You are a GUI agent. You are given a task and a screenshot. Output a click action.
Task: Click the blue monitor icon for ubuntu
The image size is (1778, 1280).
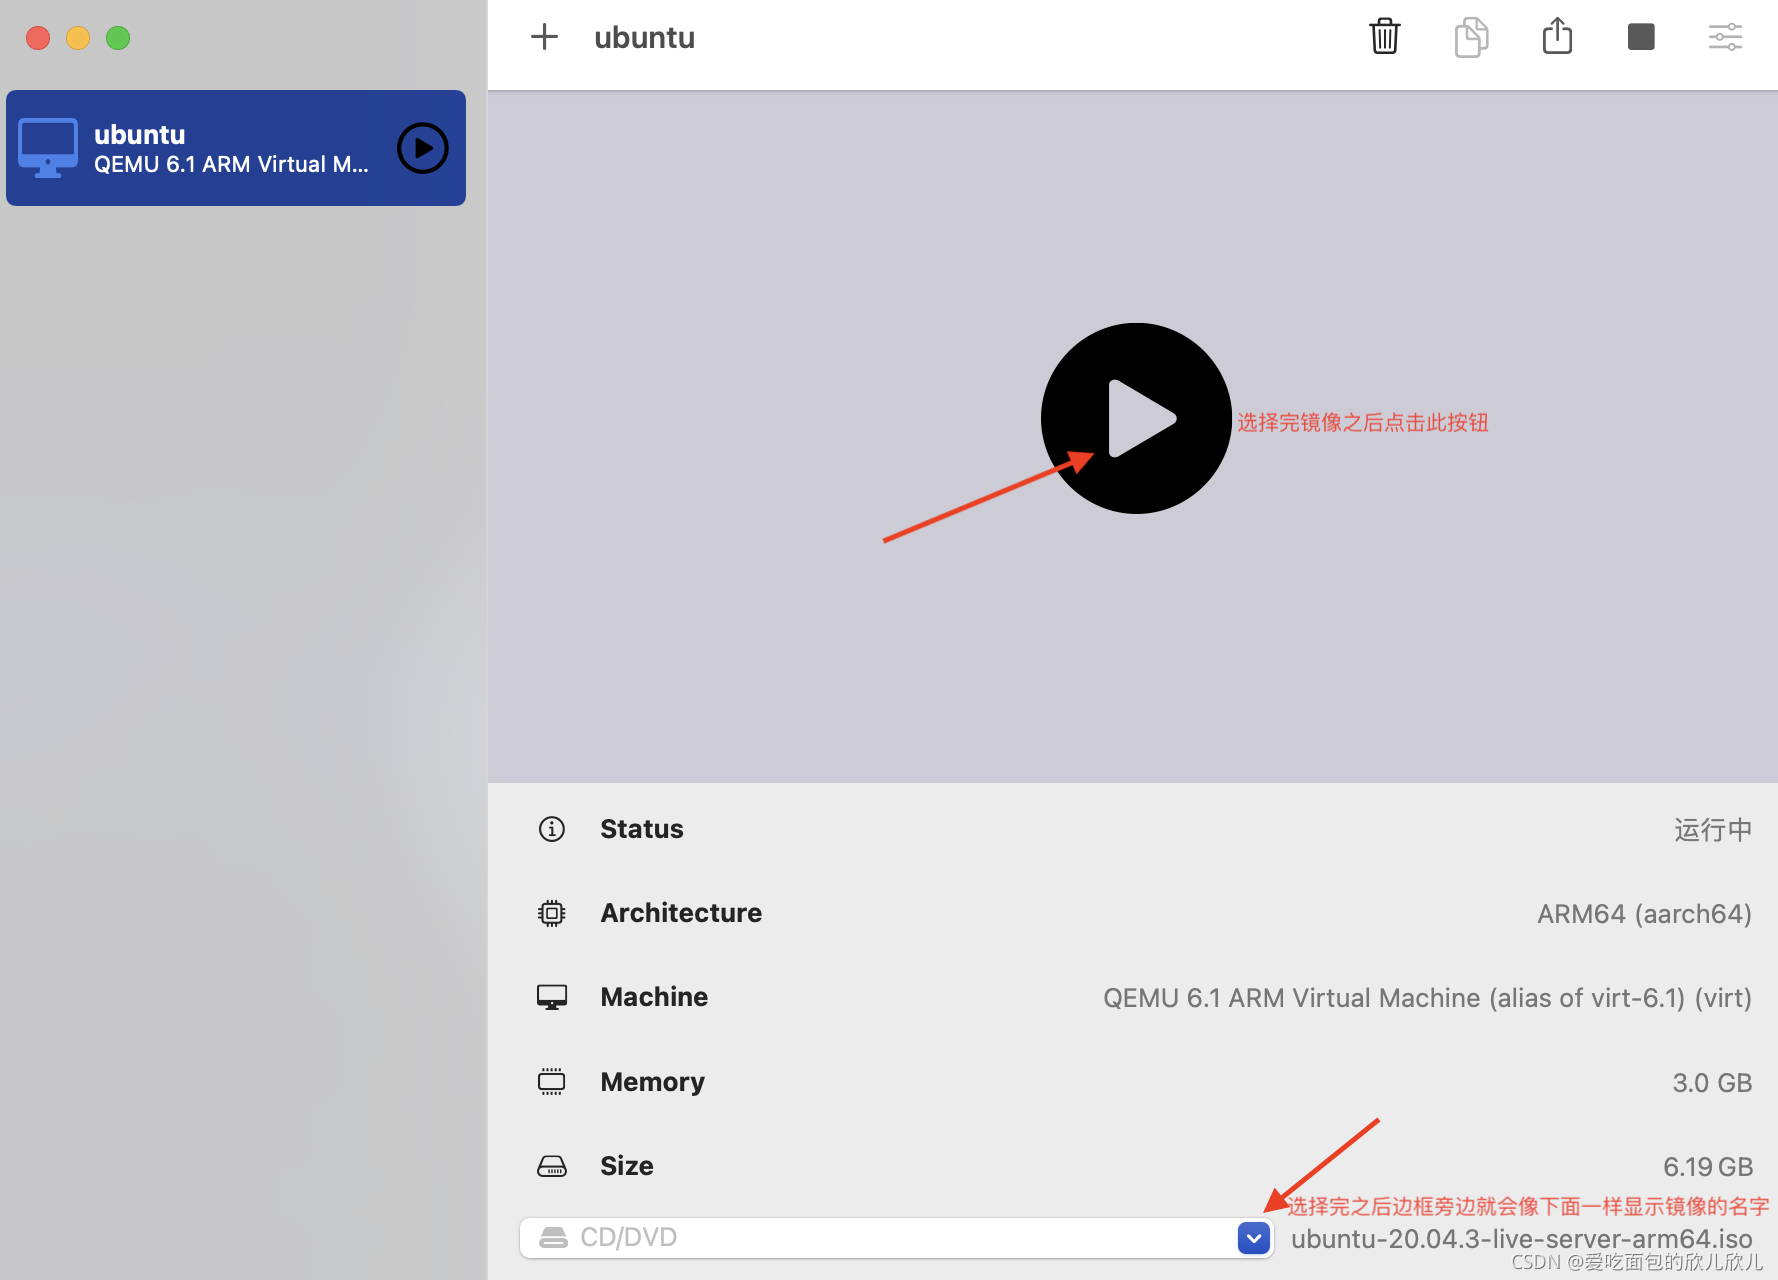(x=48, y=148)
